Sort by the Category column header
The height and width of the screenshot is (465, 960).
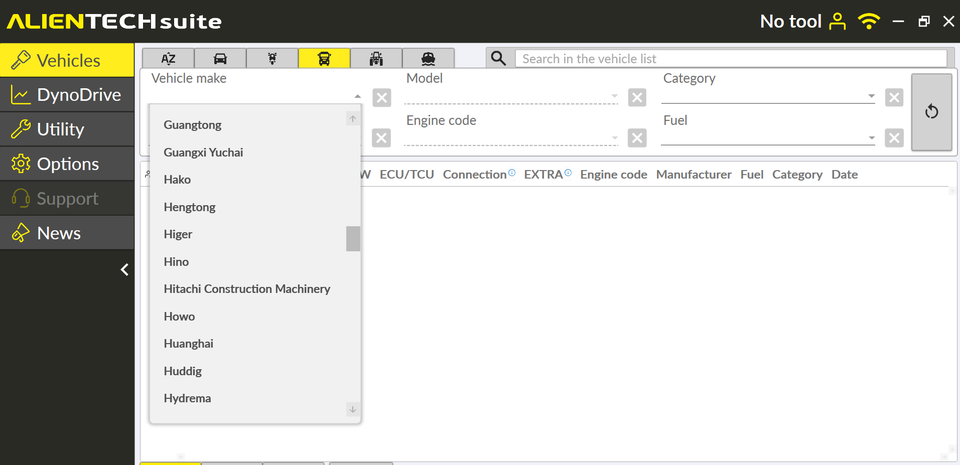[x=797, y=174]
